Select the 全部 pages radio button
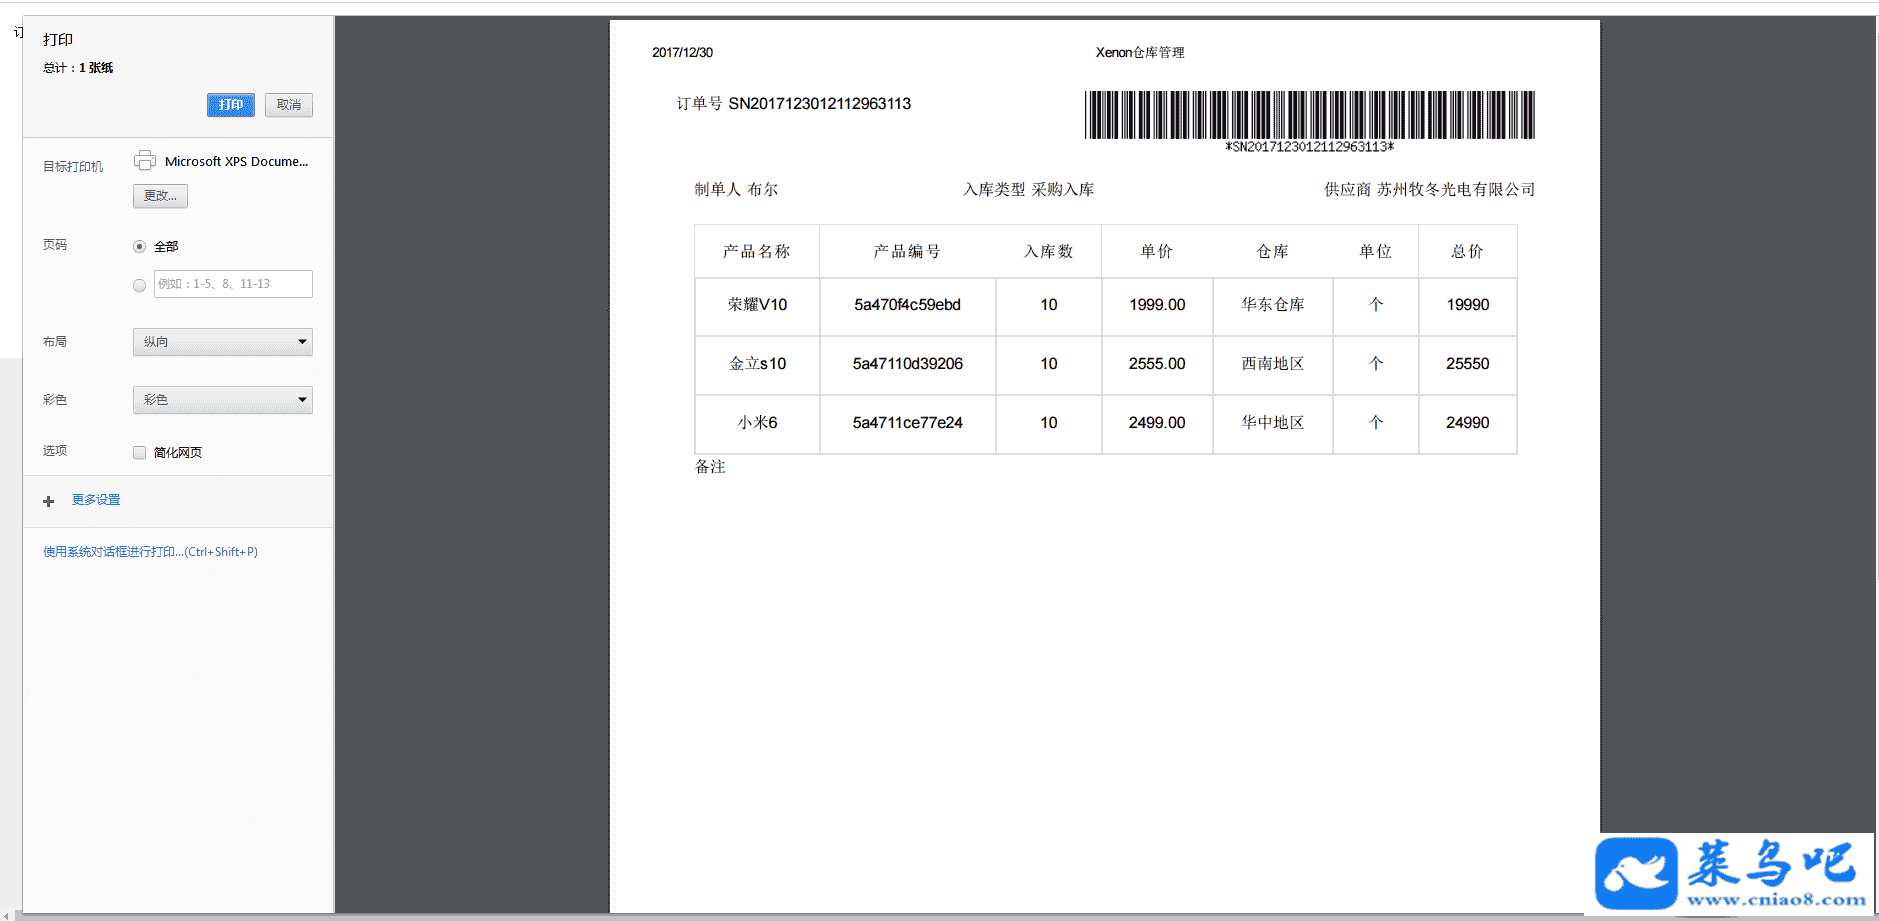The height and width of the screenshot is (921, 1879). 140,247
